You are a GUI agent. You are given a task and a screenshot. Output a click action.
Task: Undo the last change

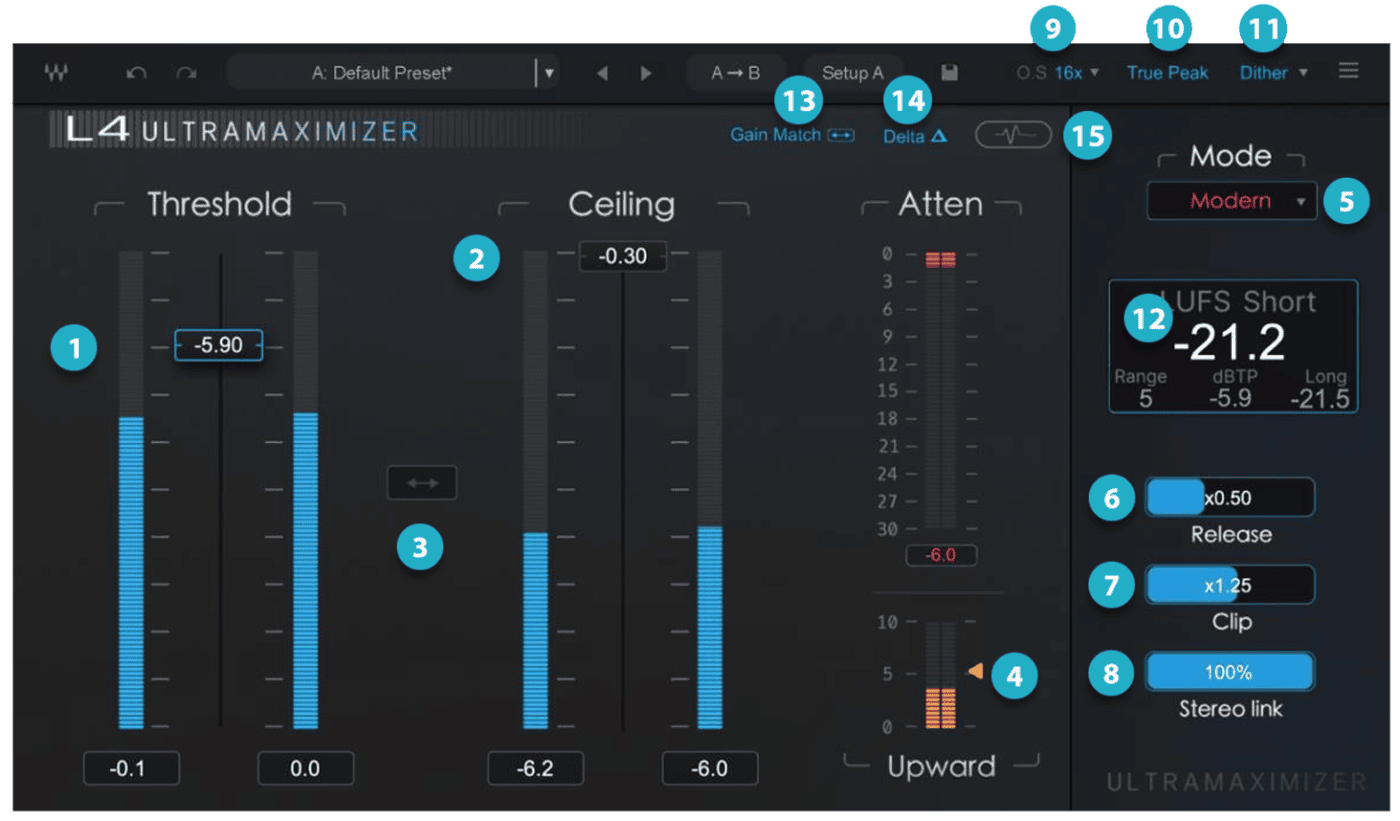point(137,73)
